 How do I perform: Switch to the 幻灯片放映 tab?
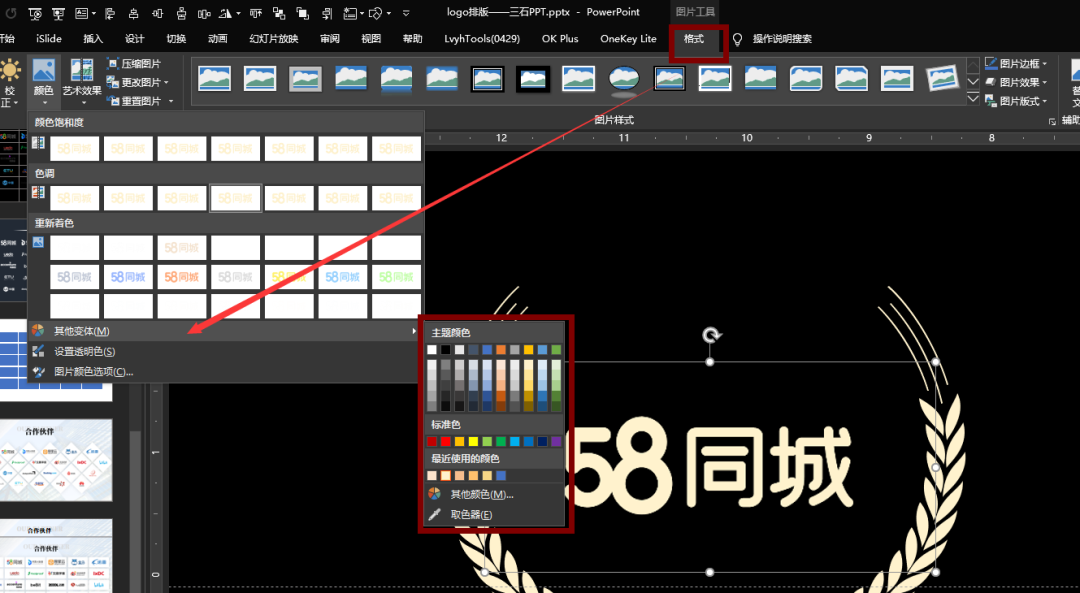click(x=273, y=39)
